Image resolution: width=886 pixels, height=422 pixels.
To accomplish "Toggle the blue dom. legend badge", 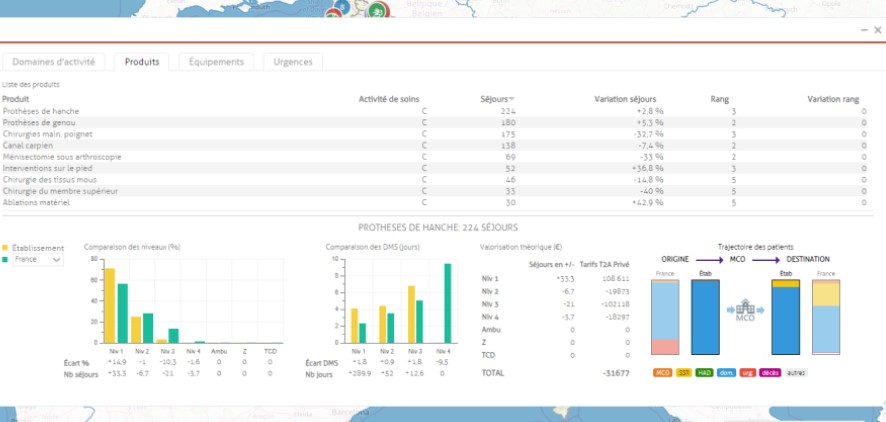I will (724, 373).
